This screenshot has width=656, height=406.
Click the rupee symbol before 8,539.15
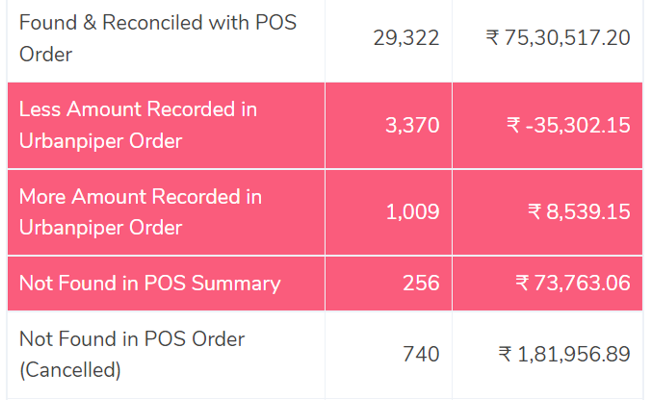pyautogui.click(x=534, y=211)
